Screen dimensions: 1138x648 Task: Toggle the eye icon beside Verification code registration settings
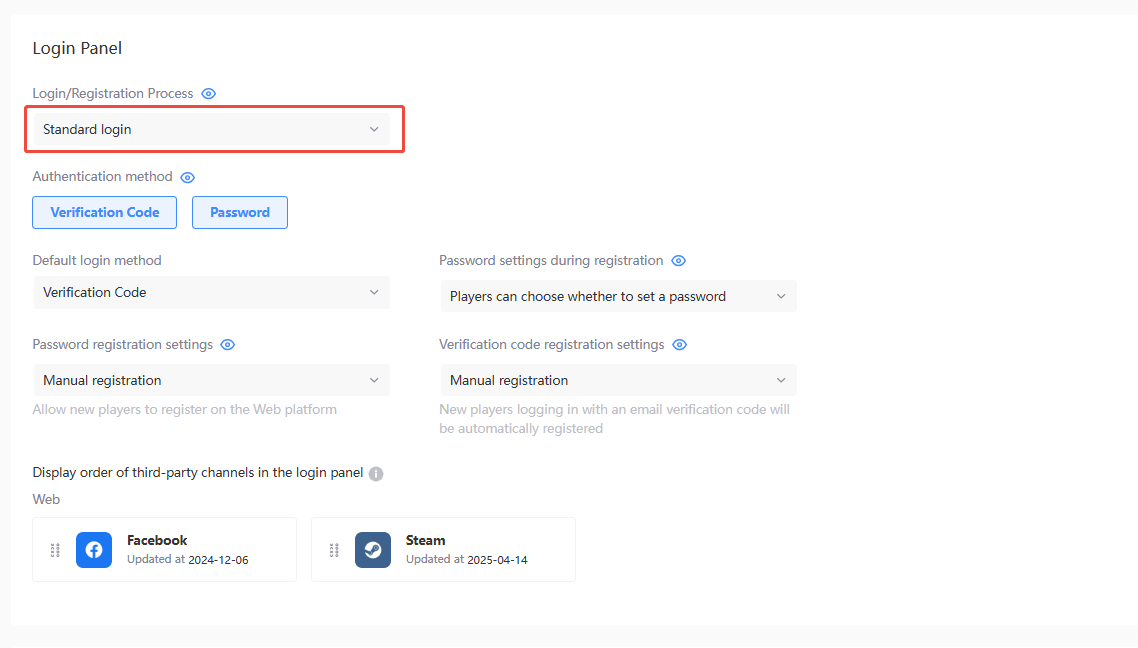click(x=679, y=344)
